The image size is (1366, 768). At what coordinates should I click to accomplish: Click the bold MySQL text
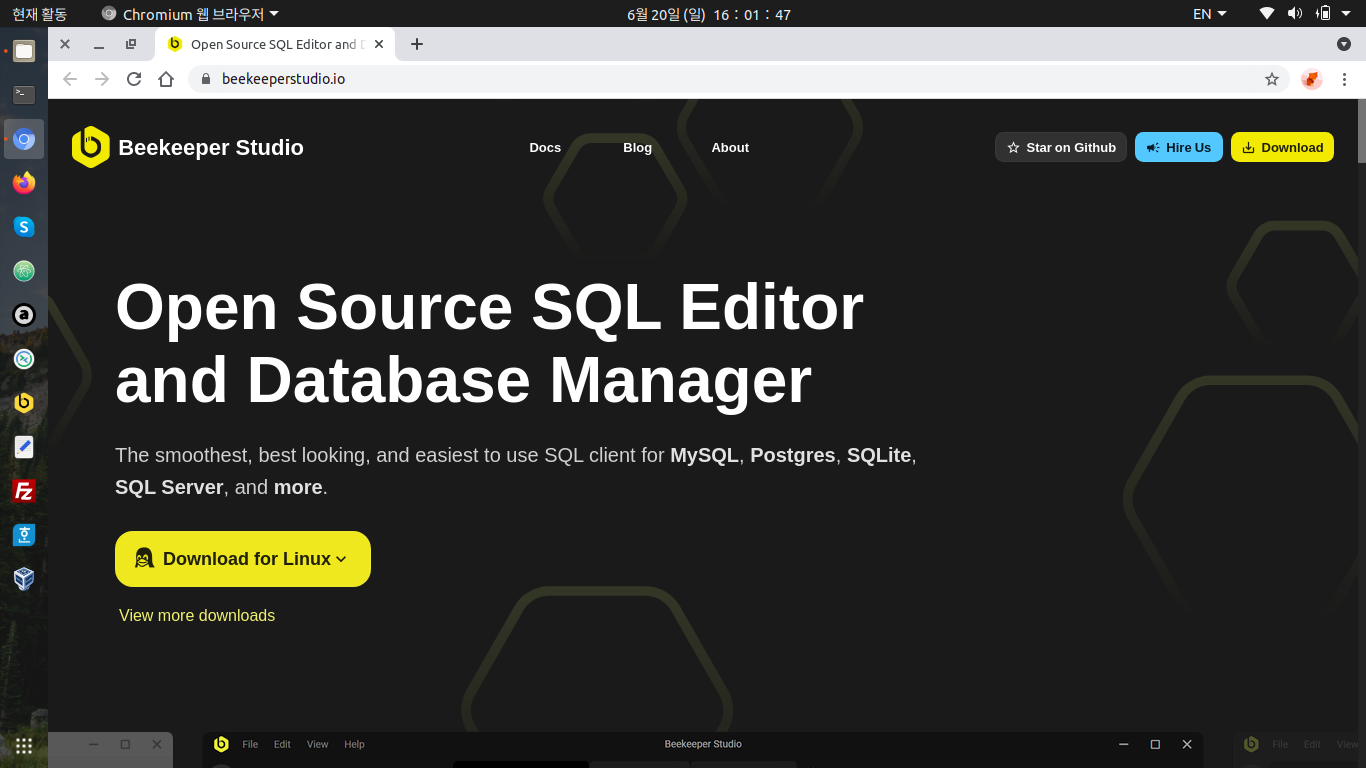tap(704, 455)
